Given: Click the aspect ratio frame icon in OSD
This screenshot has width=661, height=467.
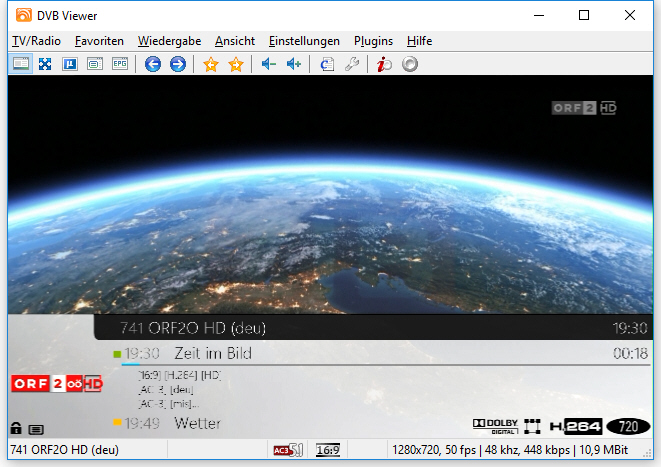Looking at the screenshot, I should [x=532, y=426].
